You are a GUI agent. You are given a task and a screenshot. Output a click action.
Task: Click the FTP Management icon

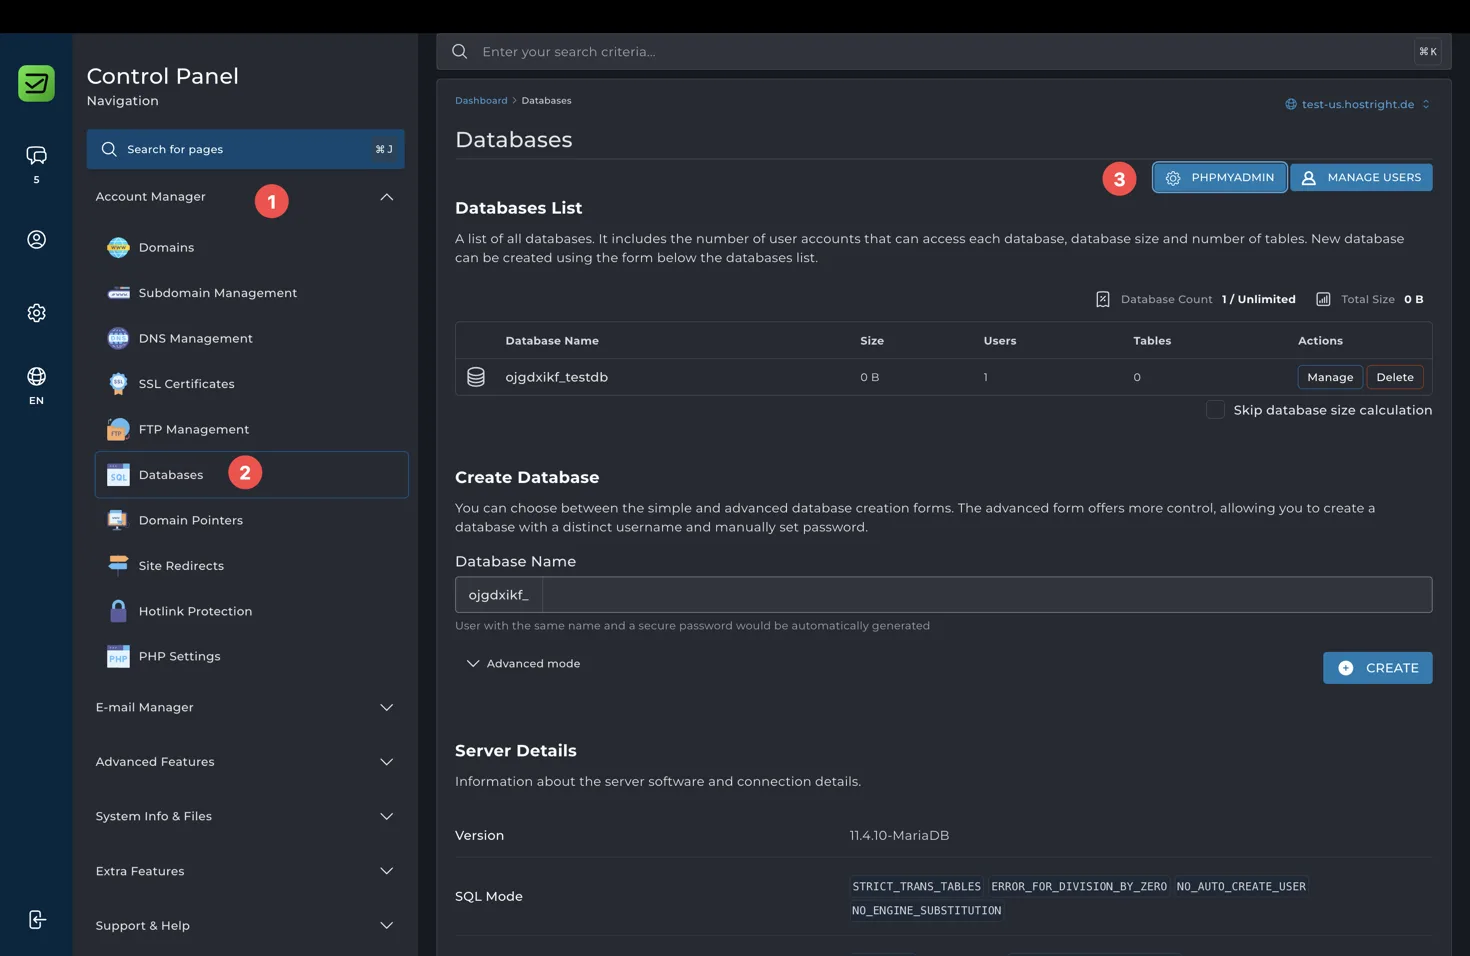click(118, 429)
